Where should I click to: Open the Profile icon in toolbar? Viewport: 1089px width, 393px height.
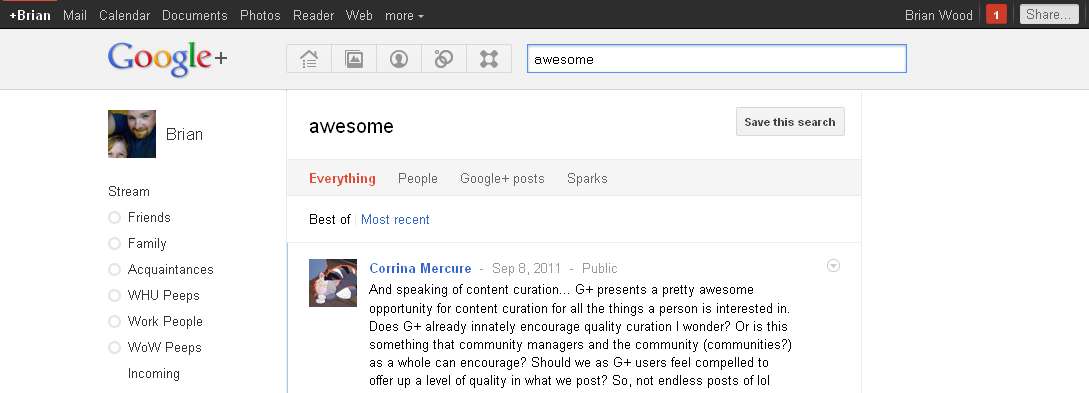coord(399,59)
